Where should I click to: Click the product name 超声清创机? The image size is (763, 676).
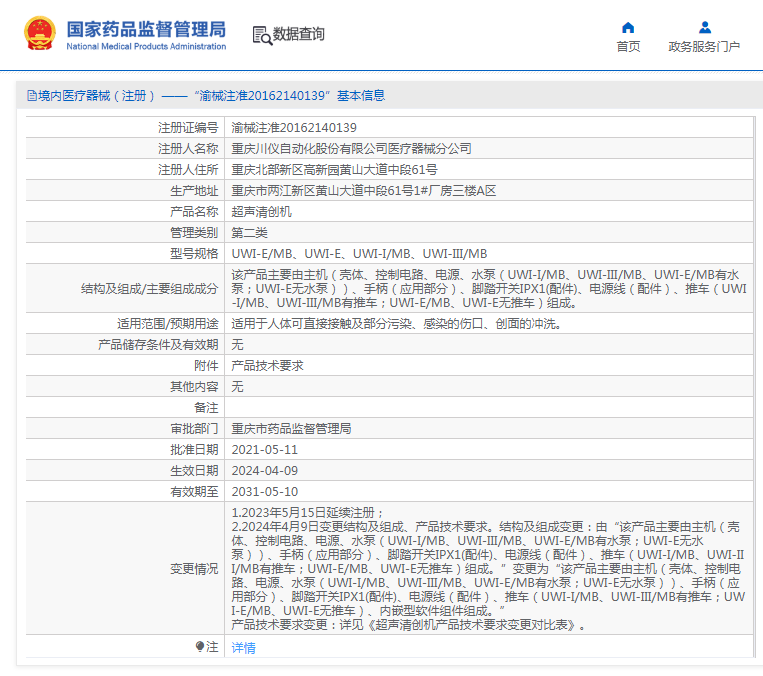pyautogui.click(x=262, y=212)
